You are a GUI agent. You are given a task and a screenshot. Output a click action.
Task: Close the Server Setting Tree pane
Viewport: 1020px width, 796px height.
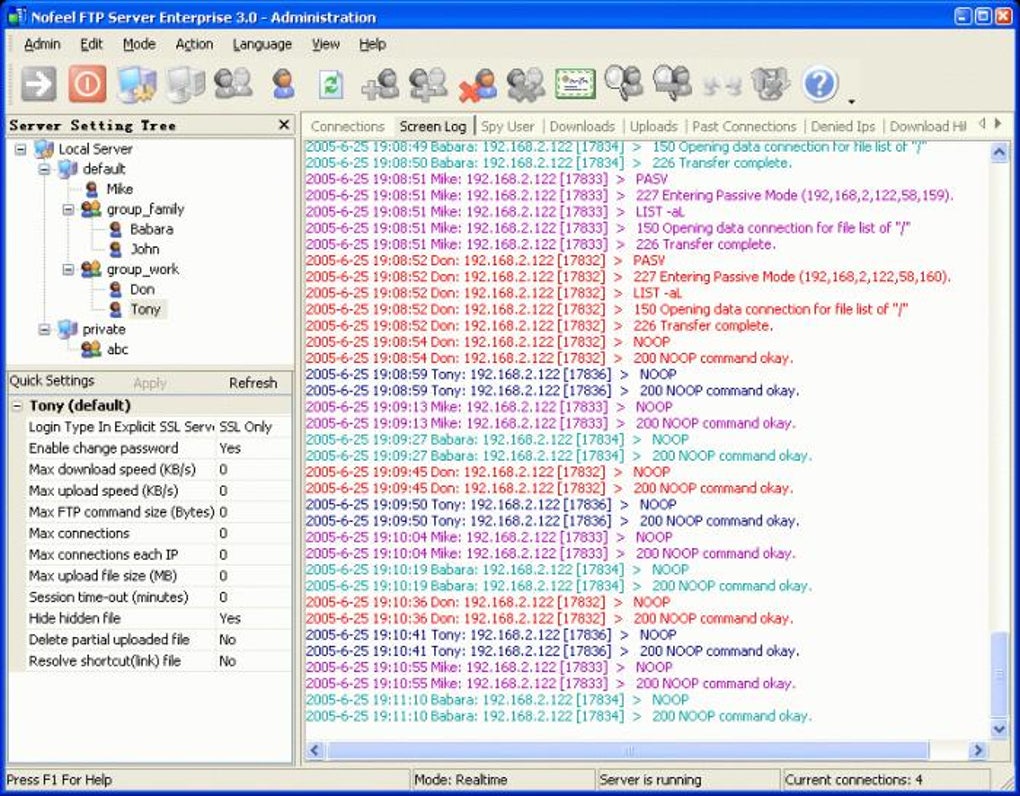pyautogui.click(x=284, y=124)
